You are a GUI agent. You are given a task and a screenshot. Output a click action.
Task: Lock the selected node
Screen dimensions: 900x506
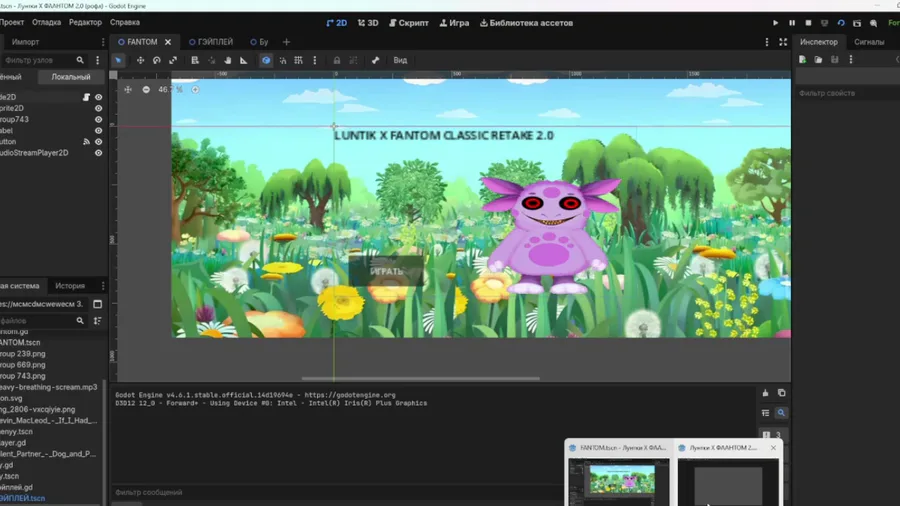tap(337, 60)
